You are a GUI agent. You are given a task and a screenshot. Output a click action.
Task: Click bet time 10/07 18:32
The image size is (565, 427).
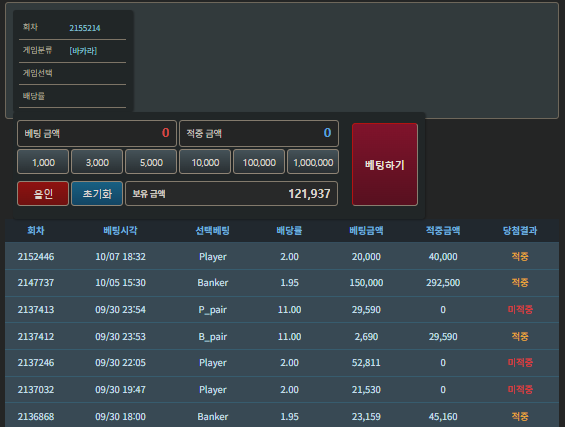[120, 257]
